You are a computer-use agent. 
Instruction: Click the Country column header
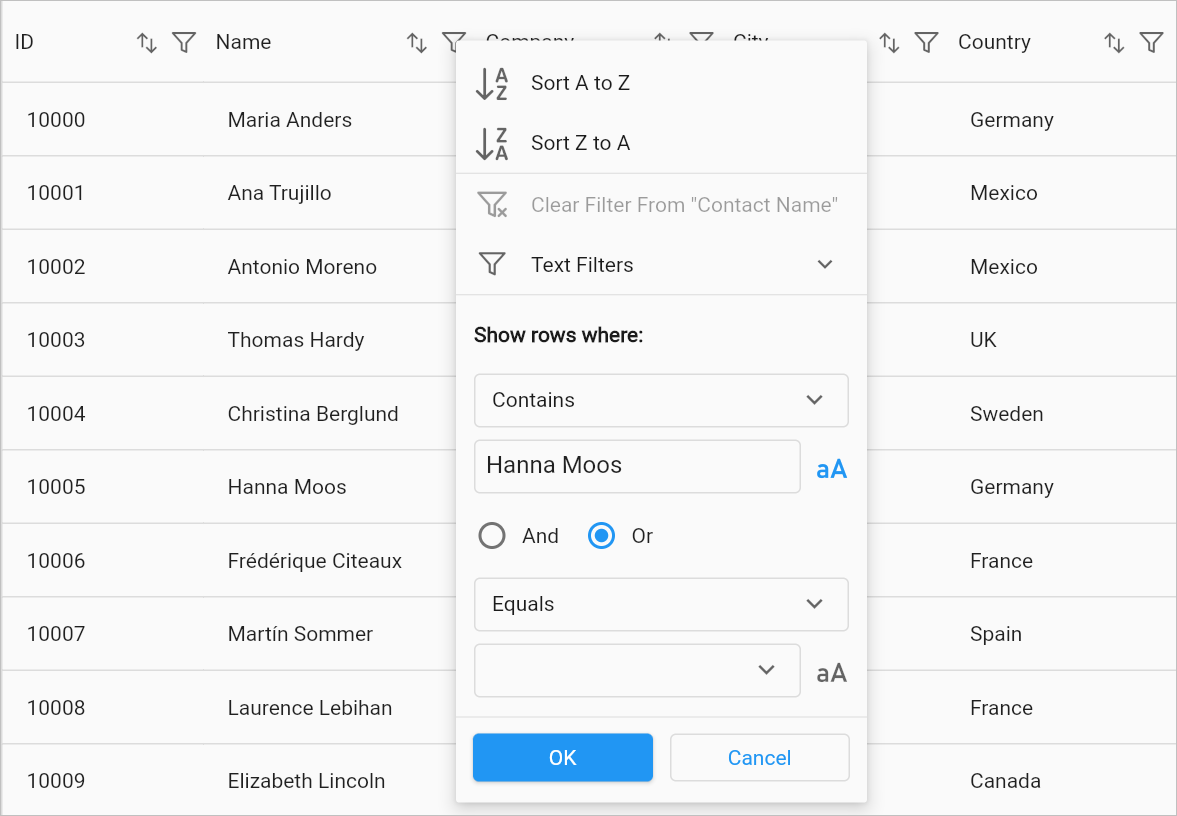994,42
